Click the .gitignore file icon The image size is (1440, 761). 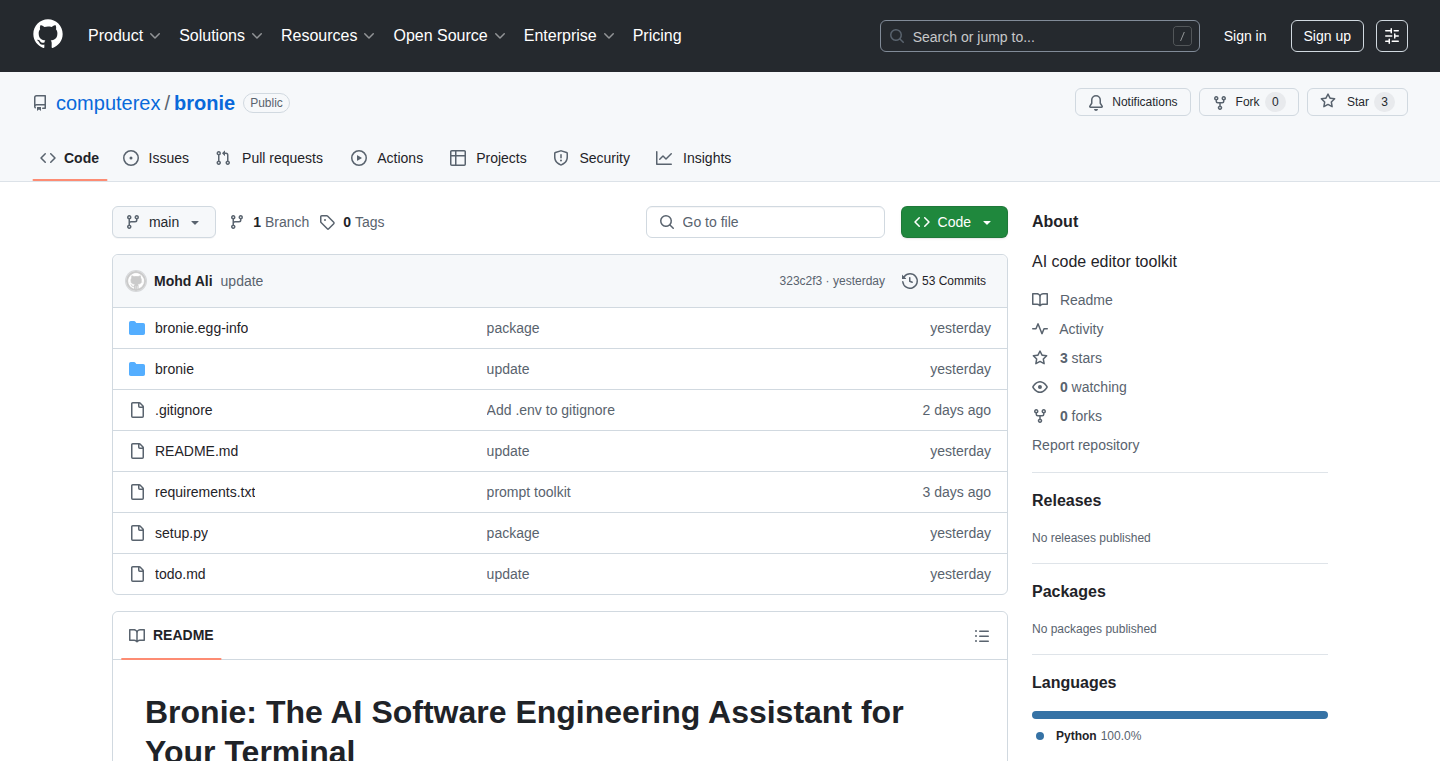137,410
